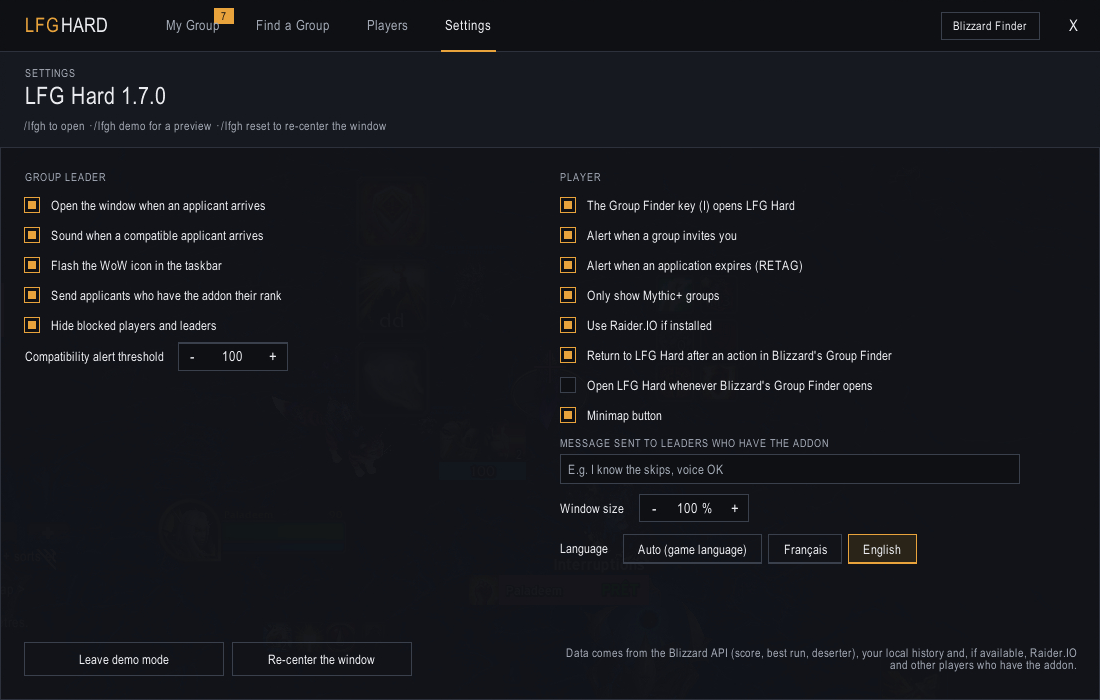
Task: Increase the compatibility alert threshold
Action: click(273, 357)
